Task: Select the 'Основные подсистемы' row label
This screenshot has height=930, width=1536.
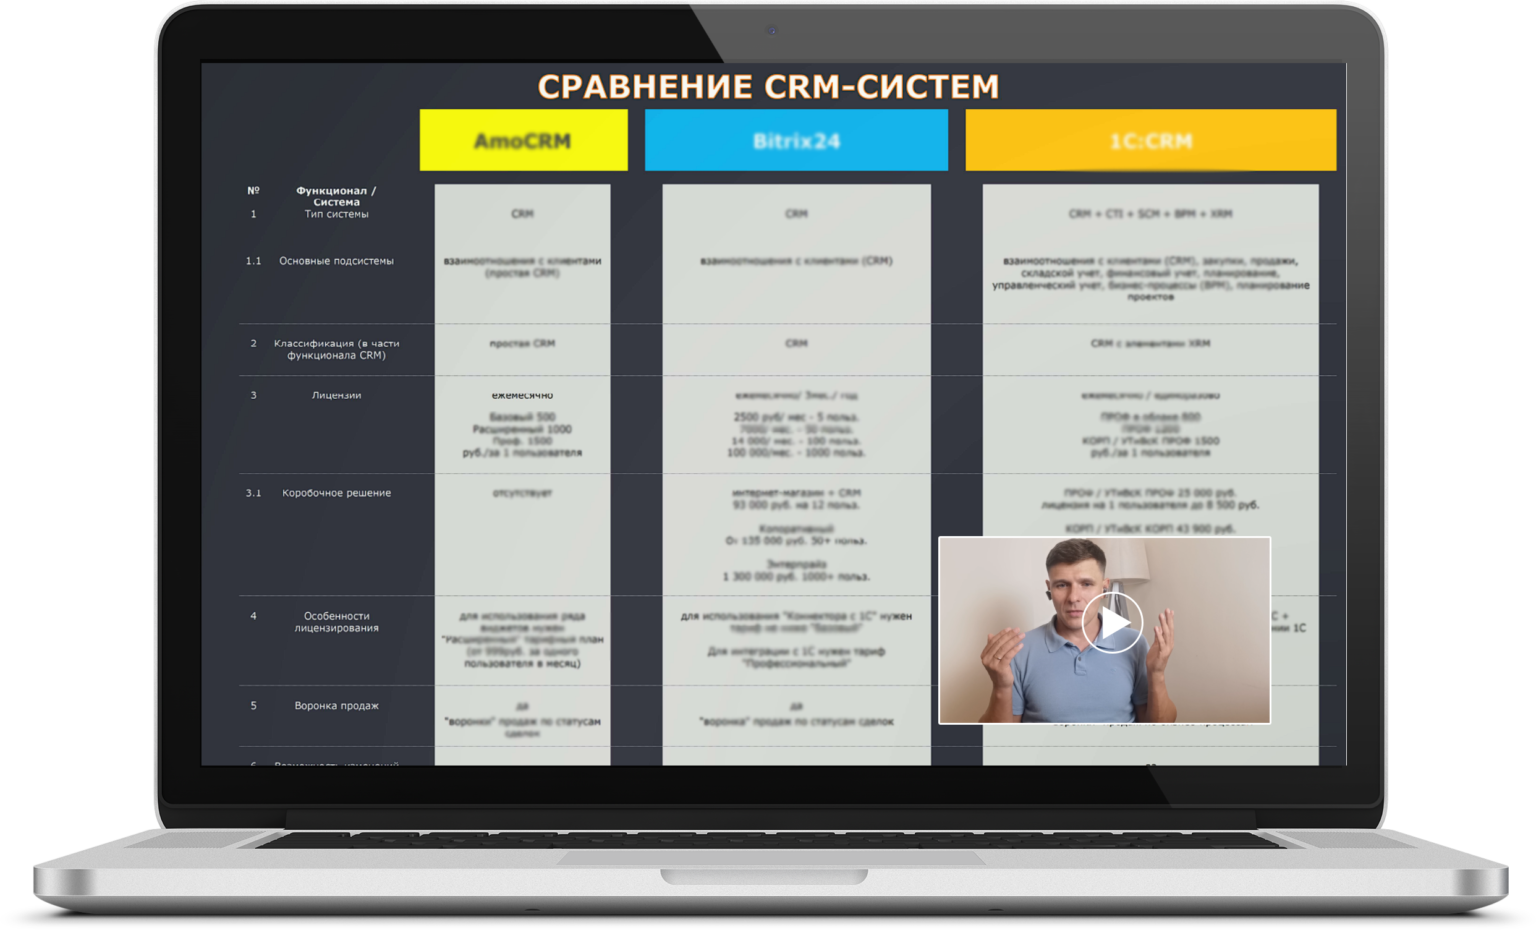Action: tap(336, 261)
